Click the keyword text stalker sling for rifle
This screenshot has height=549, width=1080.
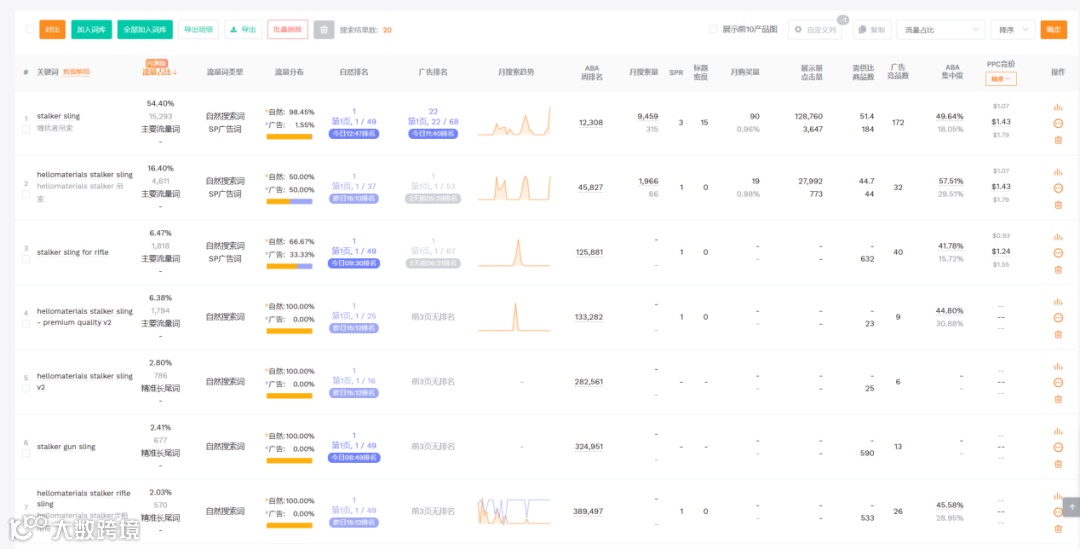coord(72,252)
